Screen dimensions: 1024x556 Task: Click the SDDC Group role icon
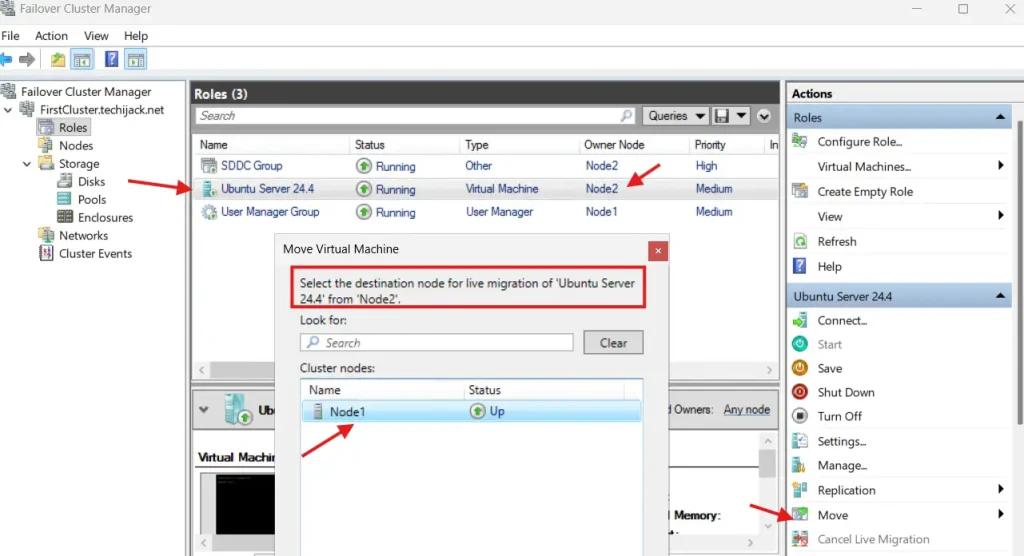point(208,166)
